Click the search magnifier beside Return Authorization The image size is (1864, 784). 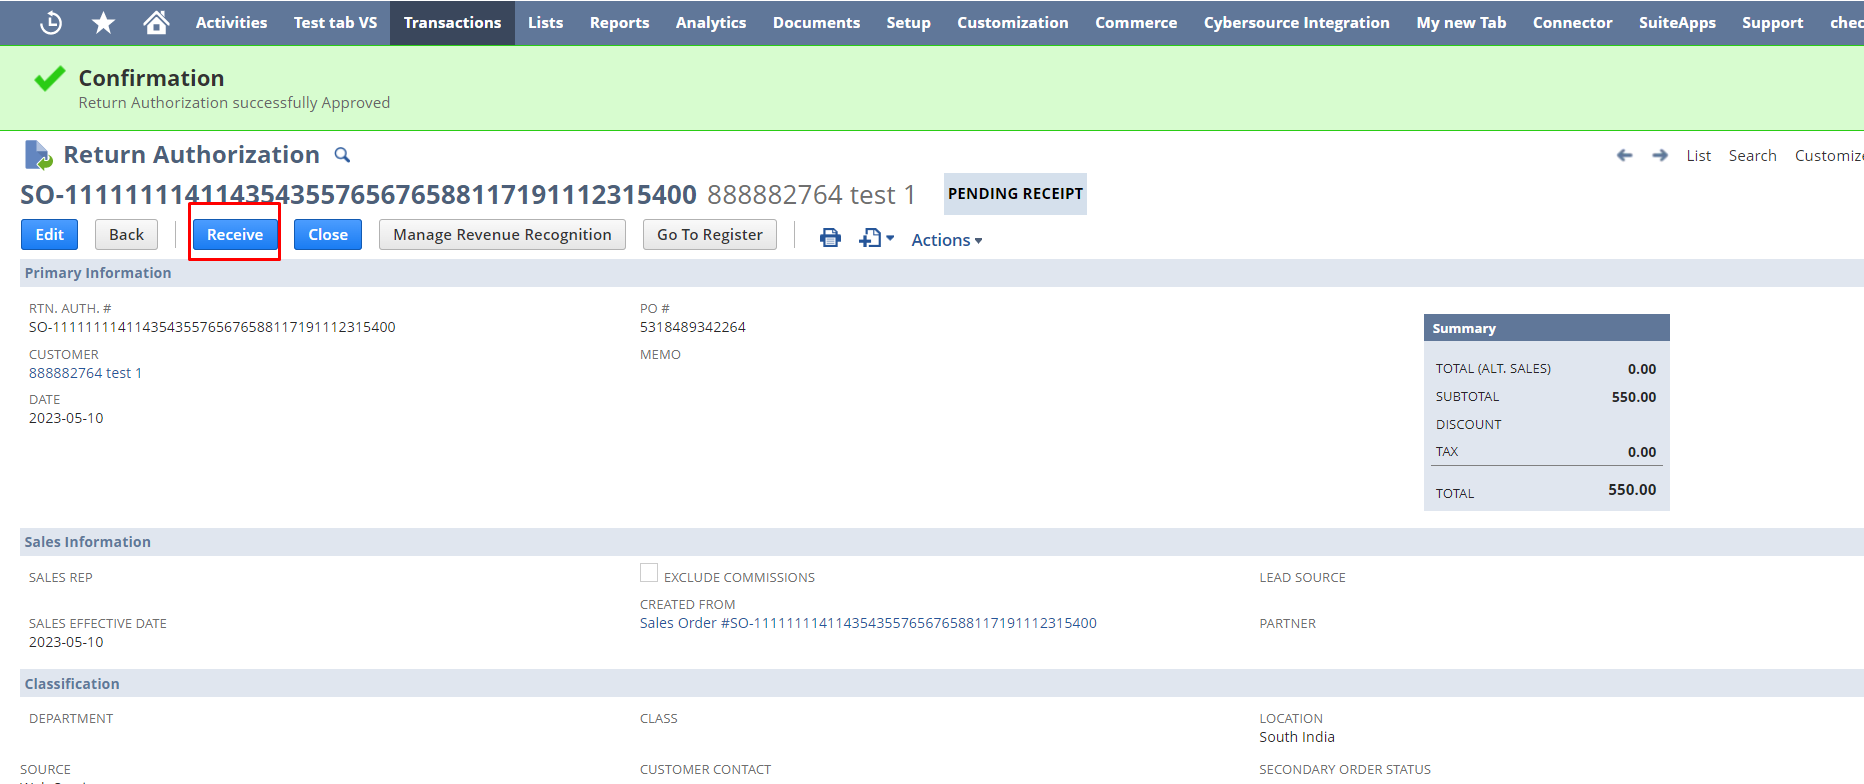342,155
